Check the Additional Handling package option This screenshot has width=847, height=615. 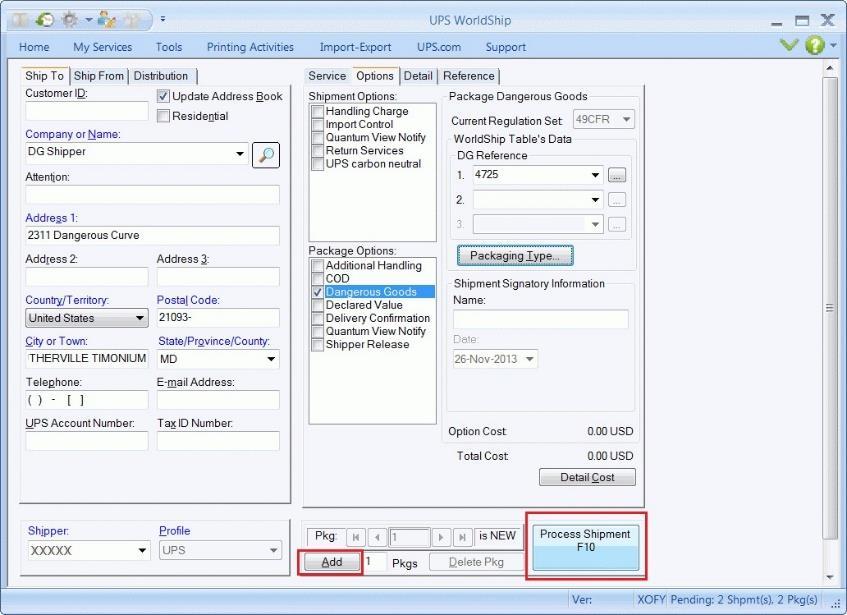(318, 266)
